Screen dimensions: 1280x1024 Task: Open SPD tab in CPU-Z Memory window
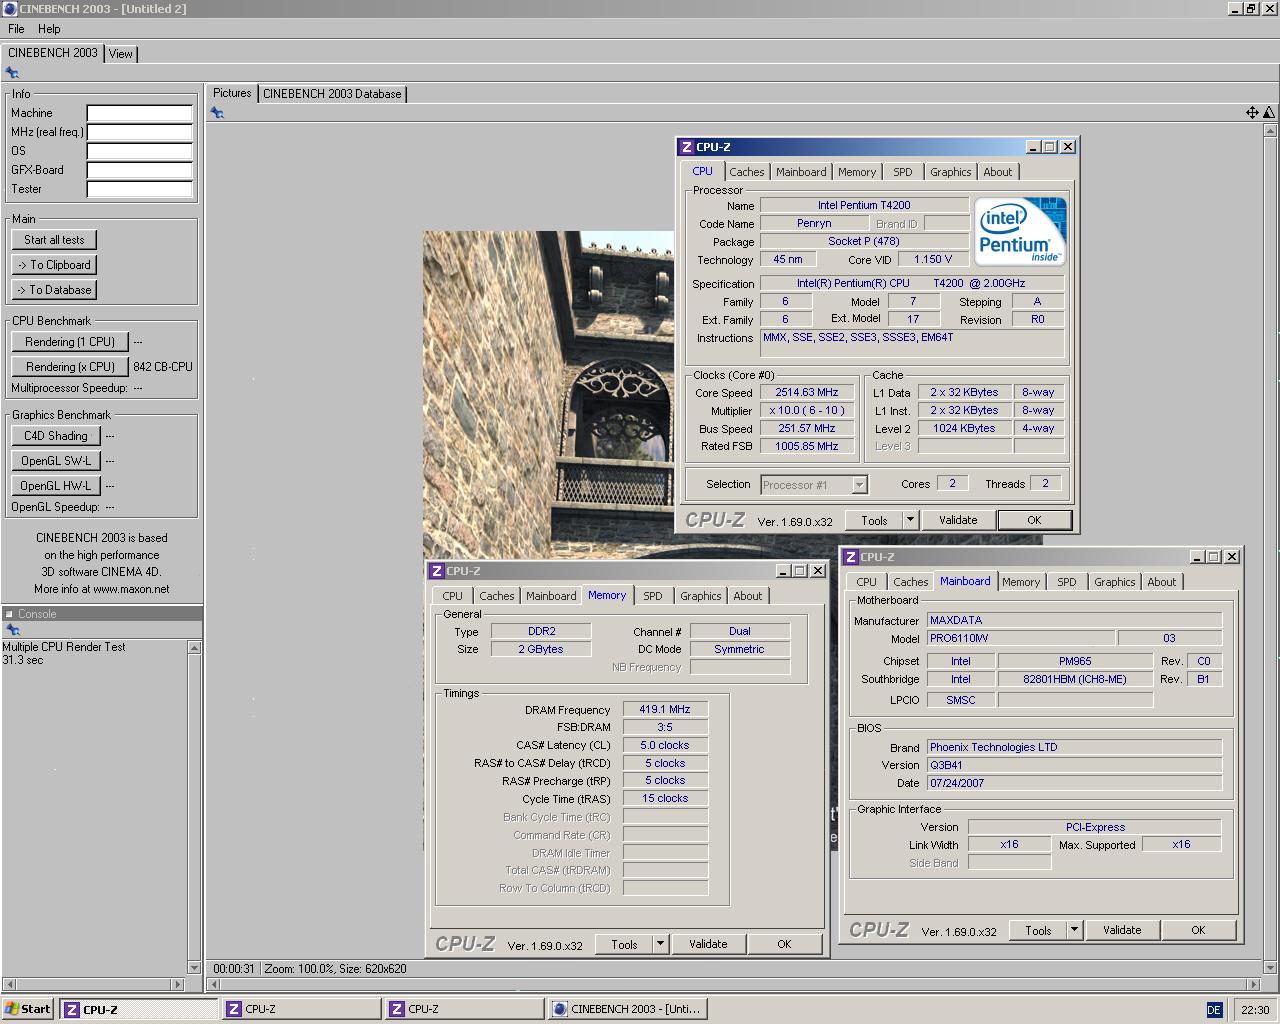click(652, 596)
